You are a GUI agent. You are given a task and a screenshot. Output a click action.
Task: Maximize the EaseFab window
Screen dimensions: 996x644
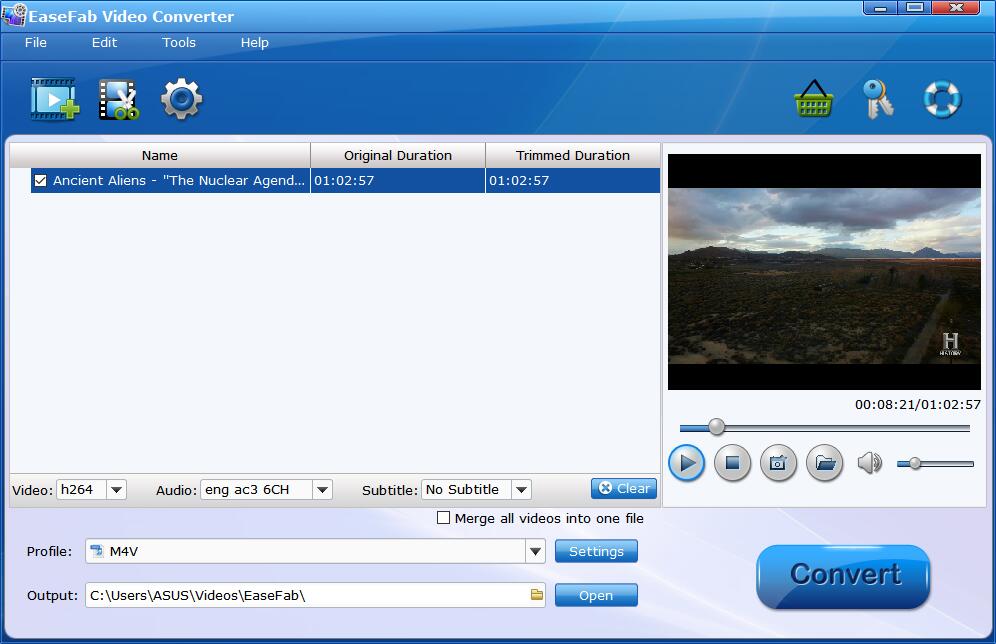pos(915,8)
